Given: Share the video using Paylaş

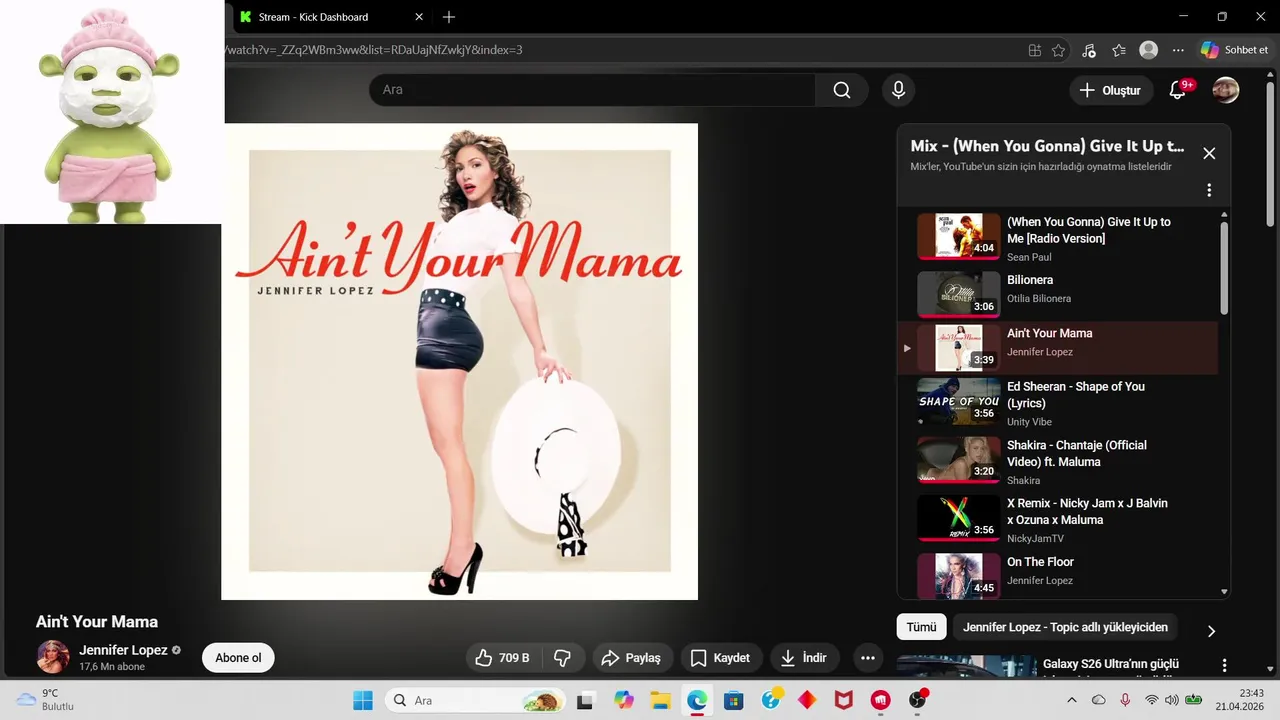Looking at the screenshot, I should click(631, 658).
